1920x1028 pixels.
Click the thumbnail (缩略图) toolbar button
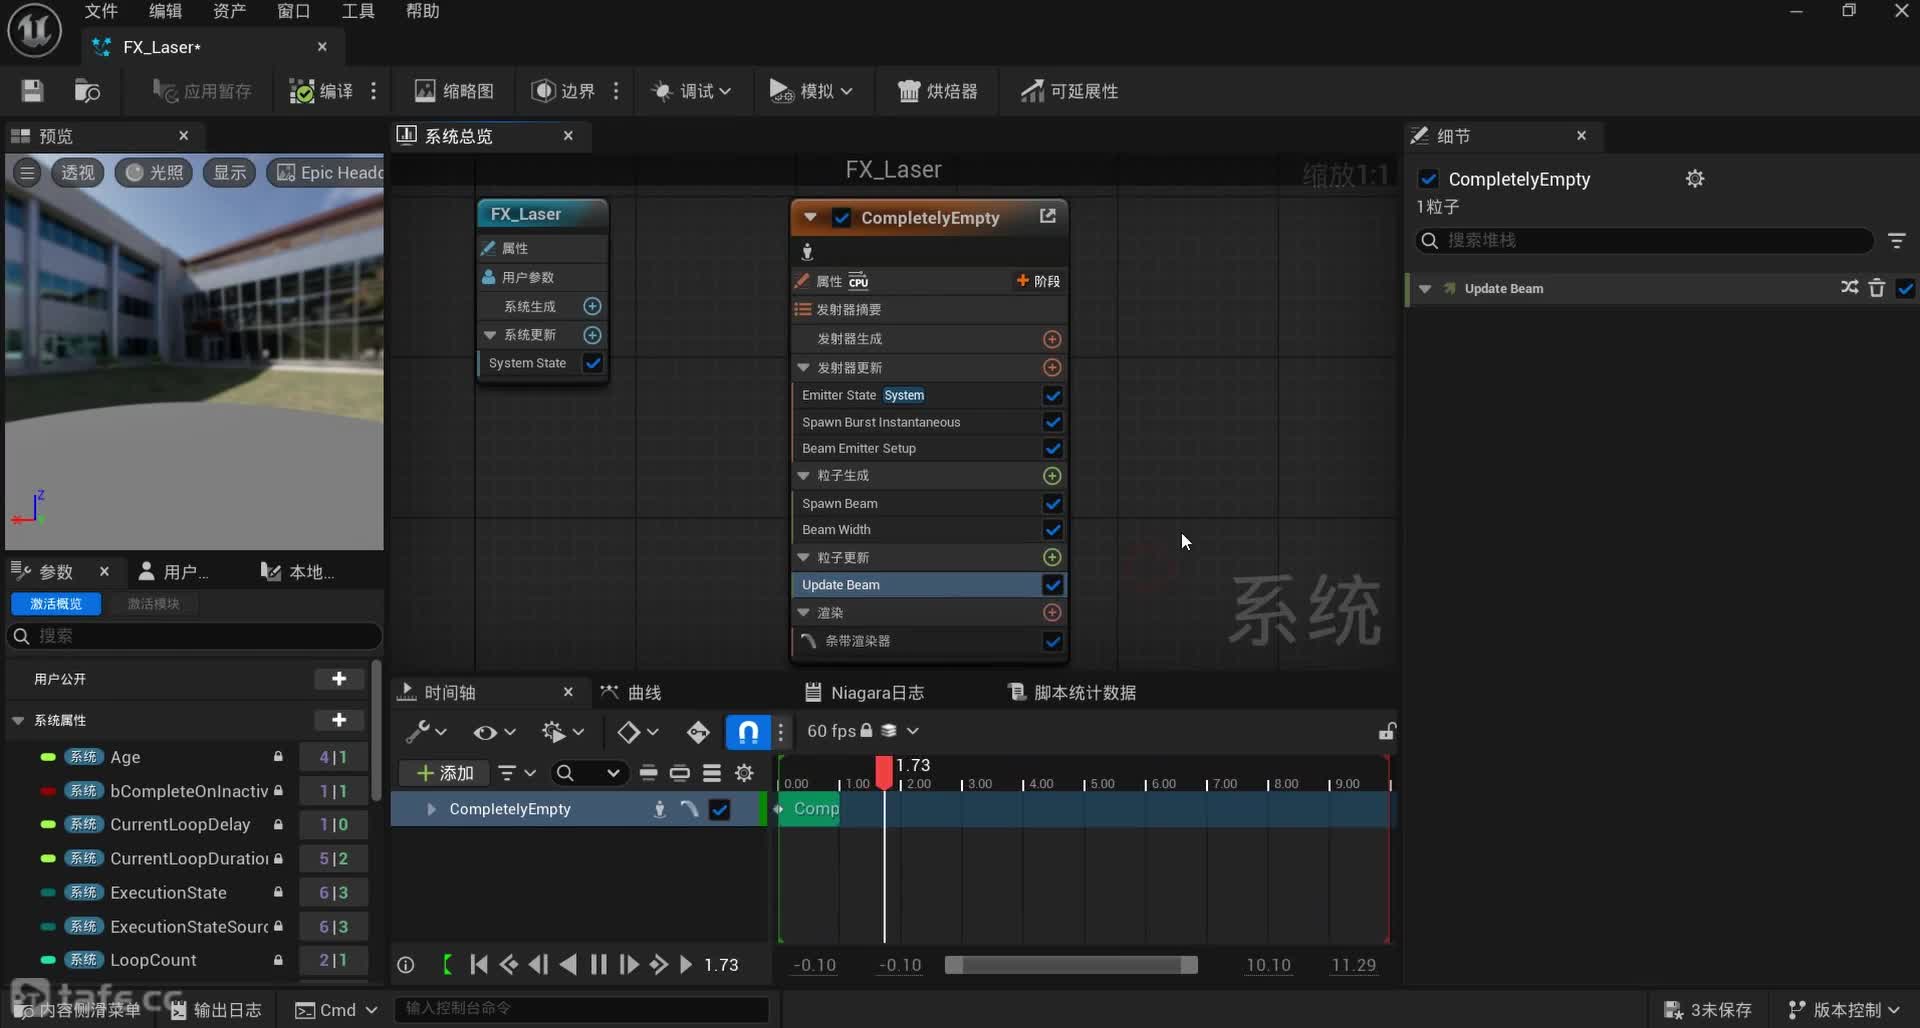[455, 91]
